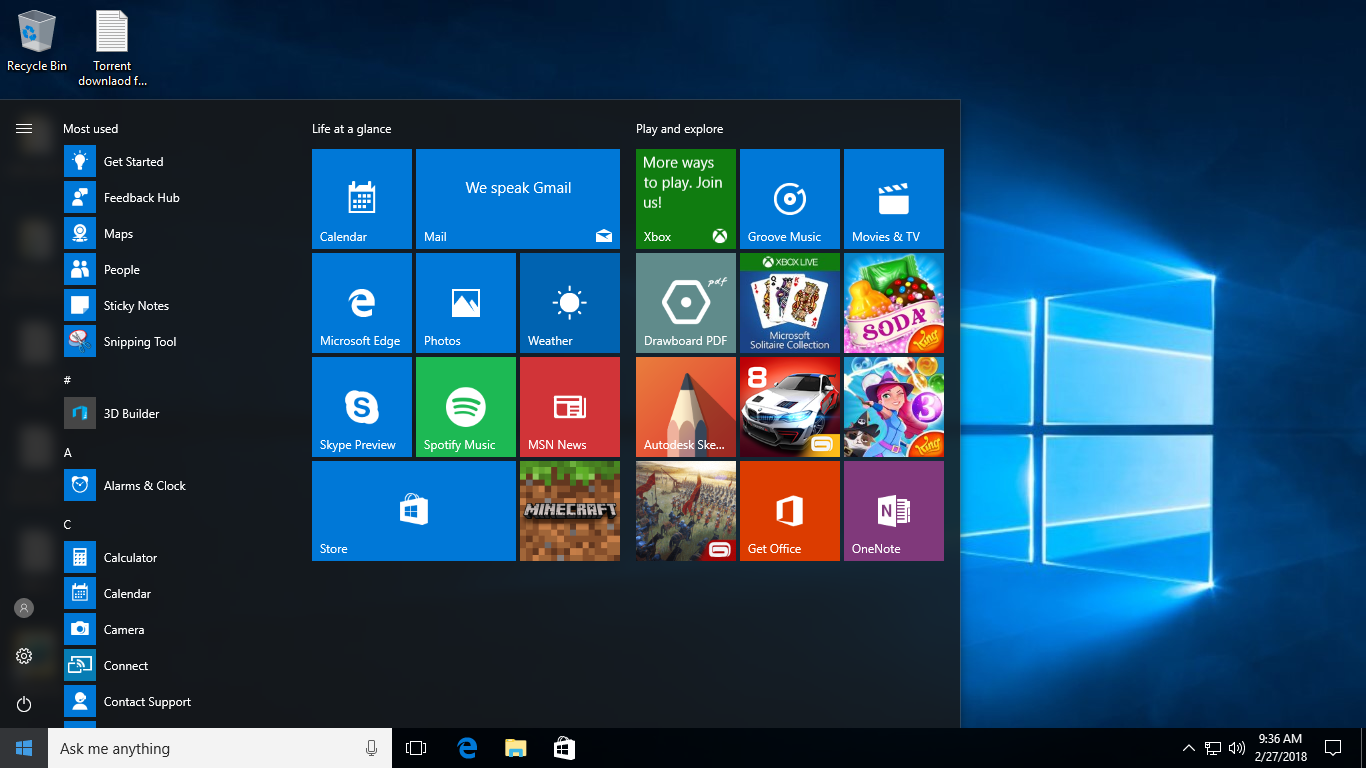Activate Cortana microphone

tap(371, 748)
